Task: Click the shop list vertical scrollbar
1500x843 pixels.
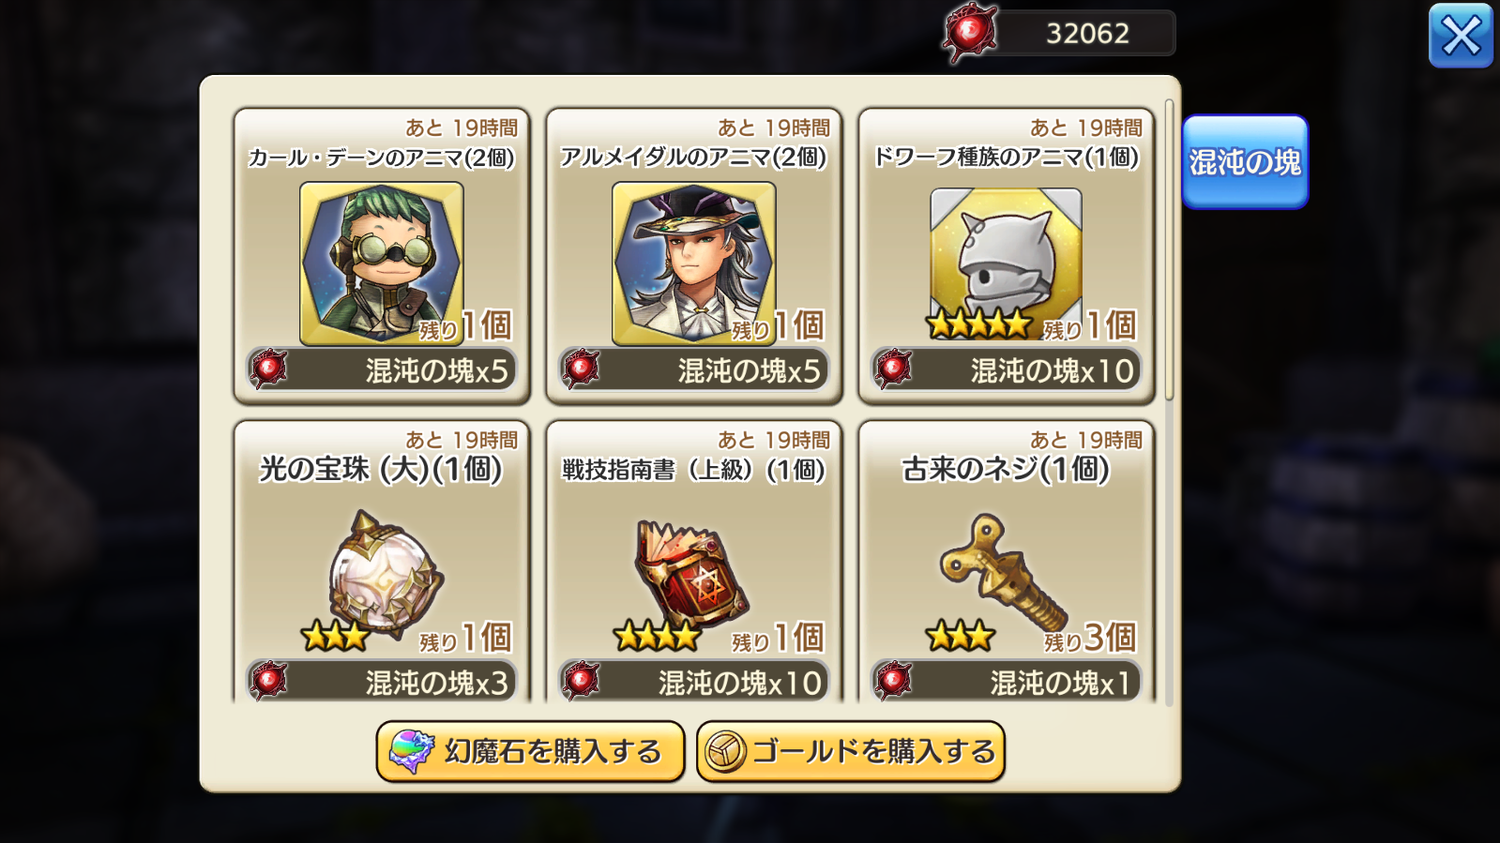Action: (1169, 250)
